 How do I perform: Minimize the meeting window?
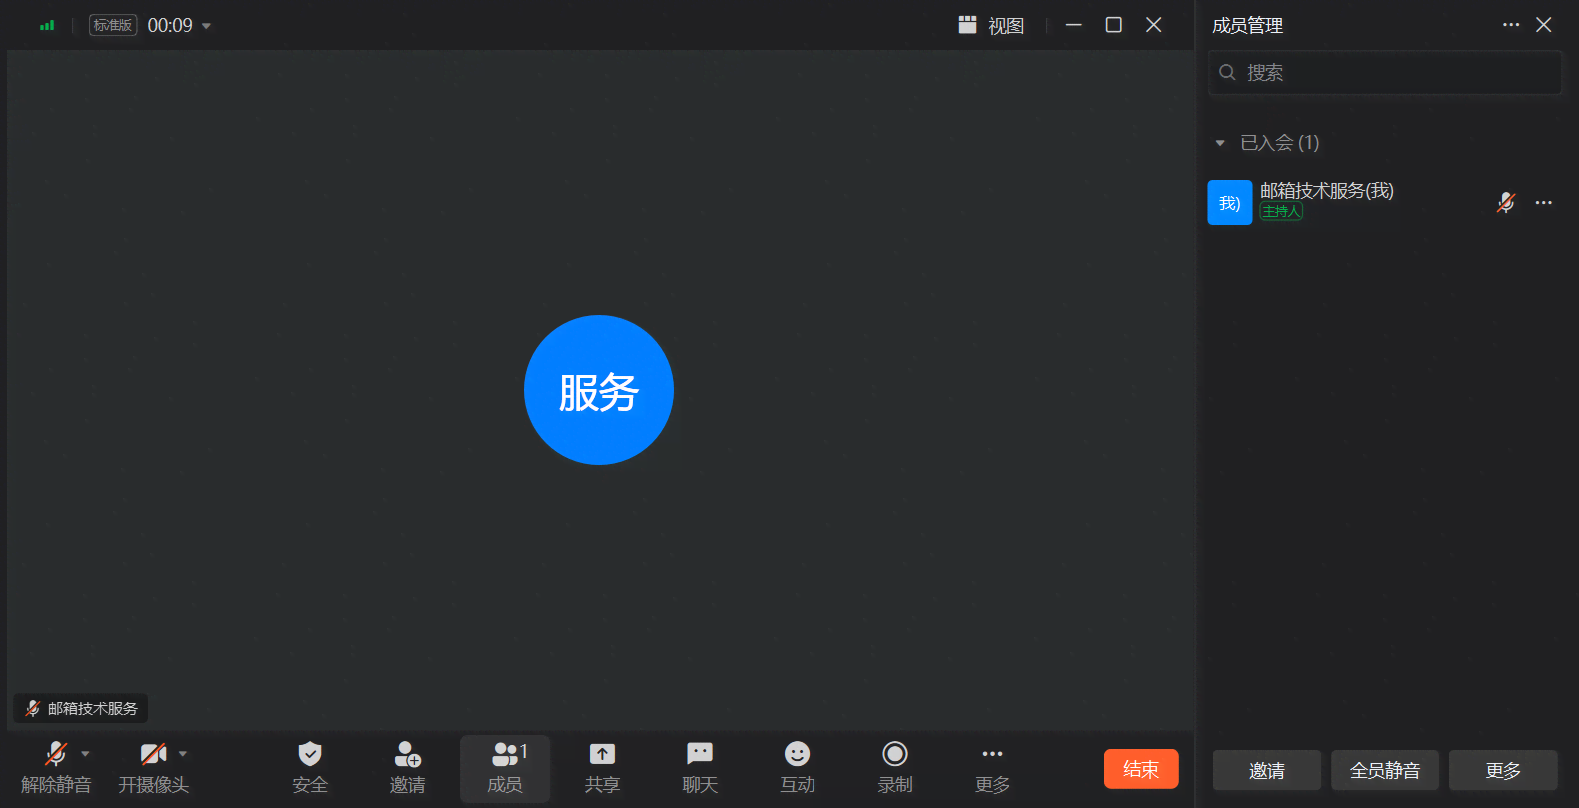[x=1073, y=25]
